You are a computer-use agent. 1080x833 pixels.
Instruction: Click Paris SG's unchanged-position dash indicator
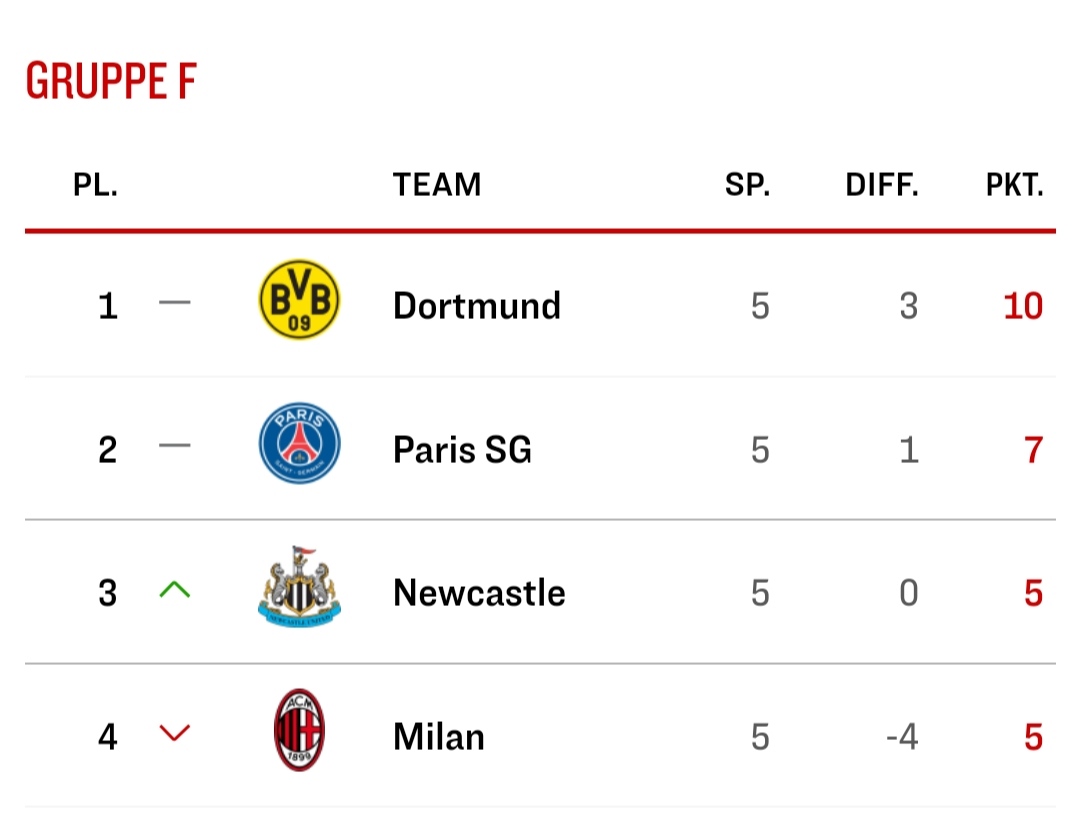175,447
